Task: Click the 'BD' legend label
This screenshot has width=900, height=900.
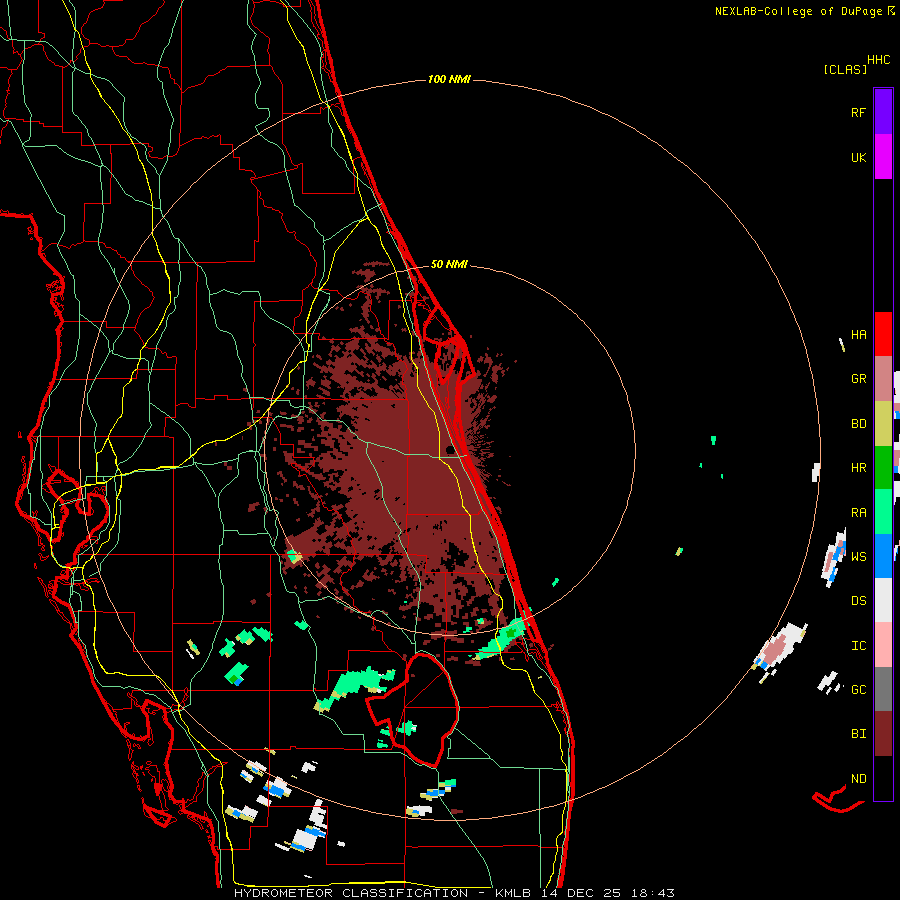Action: pyautogui.click(x=858, y=424)
